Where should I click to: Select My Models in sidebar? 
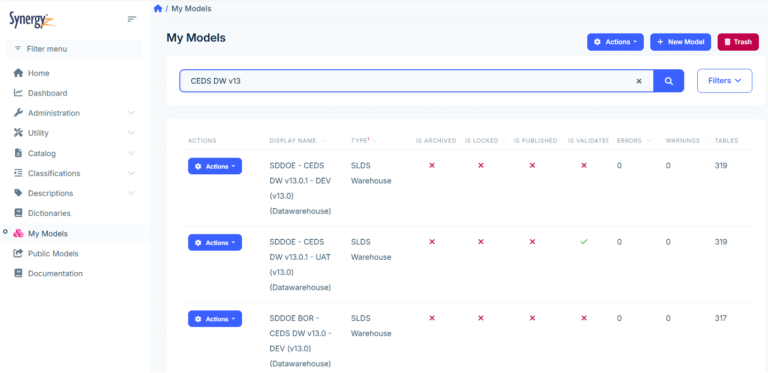click(48, 233)
